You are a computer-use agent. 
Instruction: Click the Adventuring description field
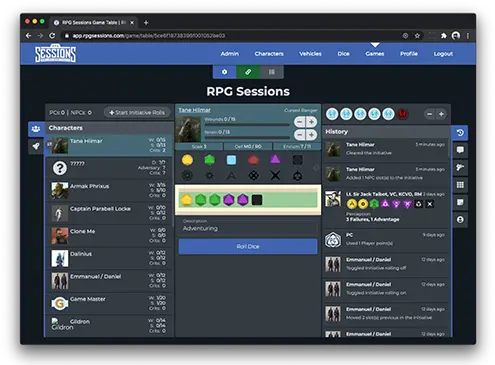pos(248,228)
